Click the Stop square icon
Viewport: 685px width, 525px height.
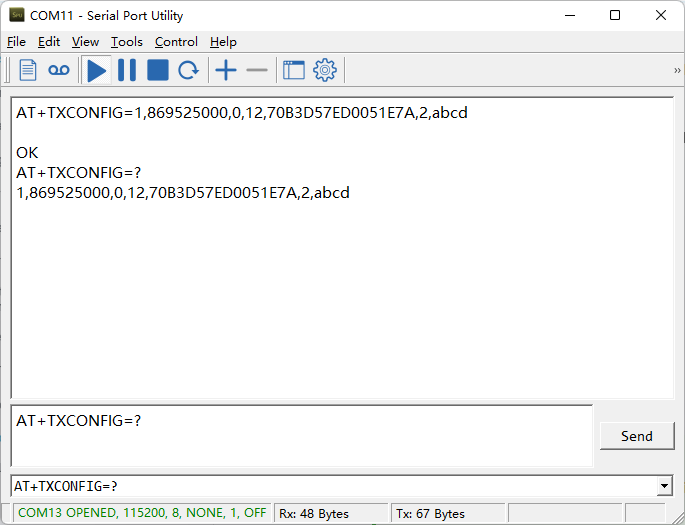(158, 70)
